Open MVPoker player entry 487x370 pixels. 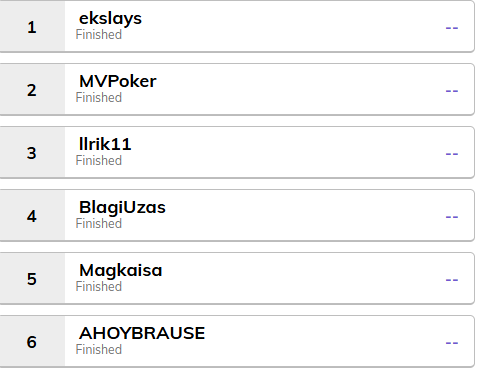[x=237, y=89]
